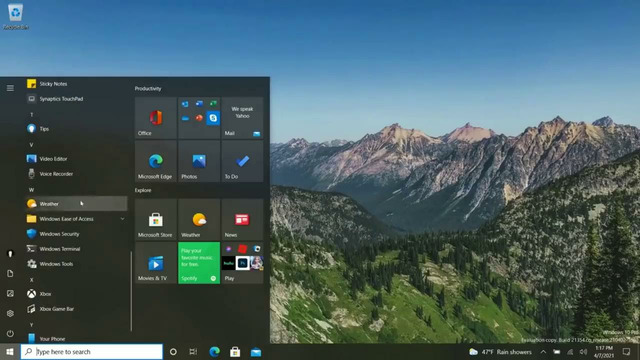Open the Photos tile
Screen dimensions: 640x360
pos(199,161)
